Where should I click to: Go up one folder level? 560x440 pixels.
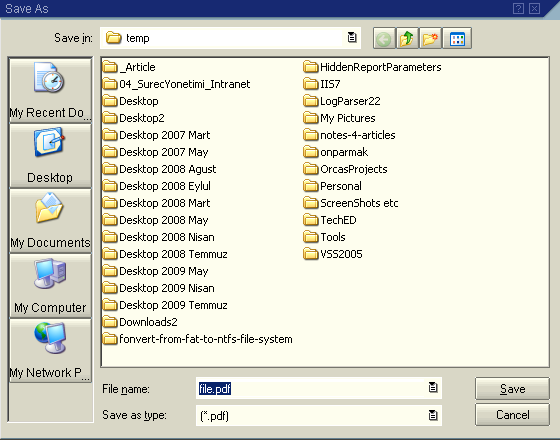pos(407,38)
